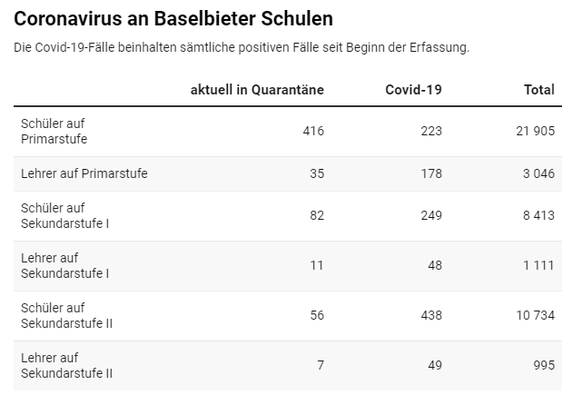Click the 'Covid-19' column header
The height and width of the screenshot is (395, 582).
(413, 90)
